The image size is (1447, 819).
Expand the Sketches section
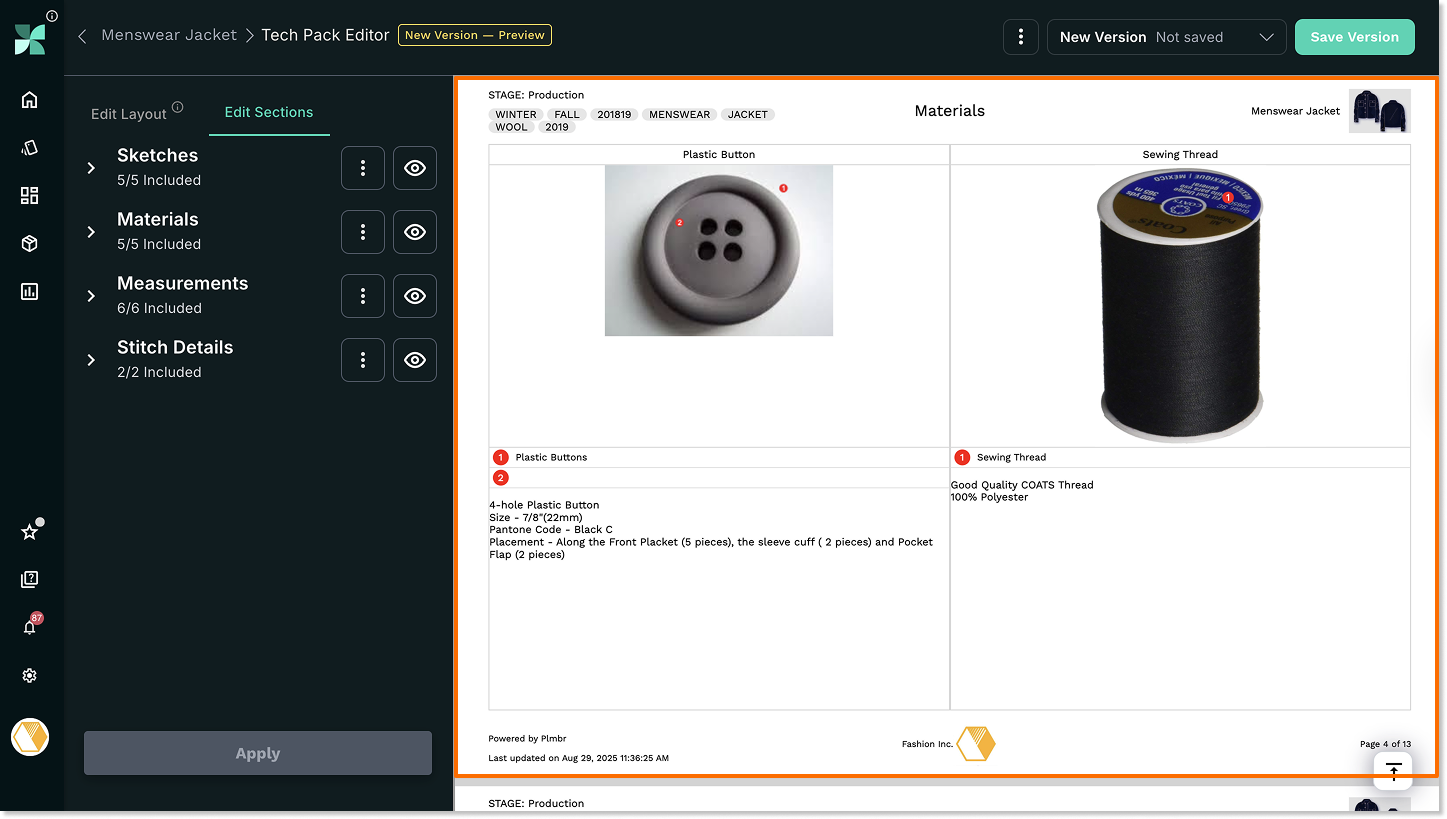[x=91, y=168]
